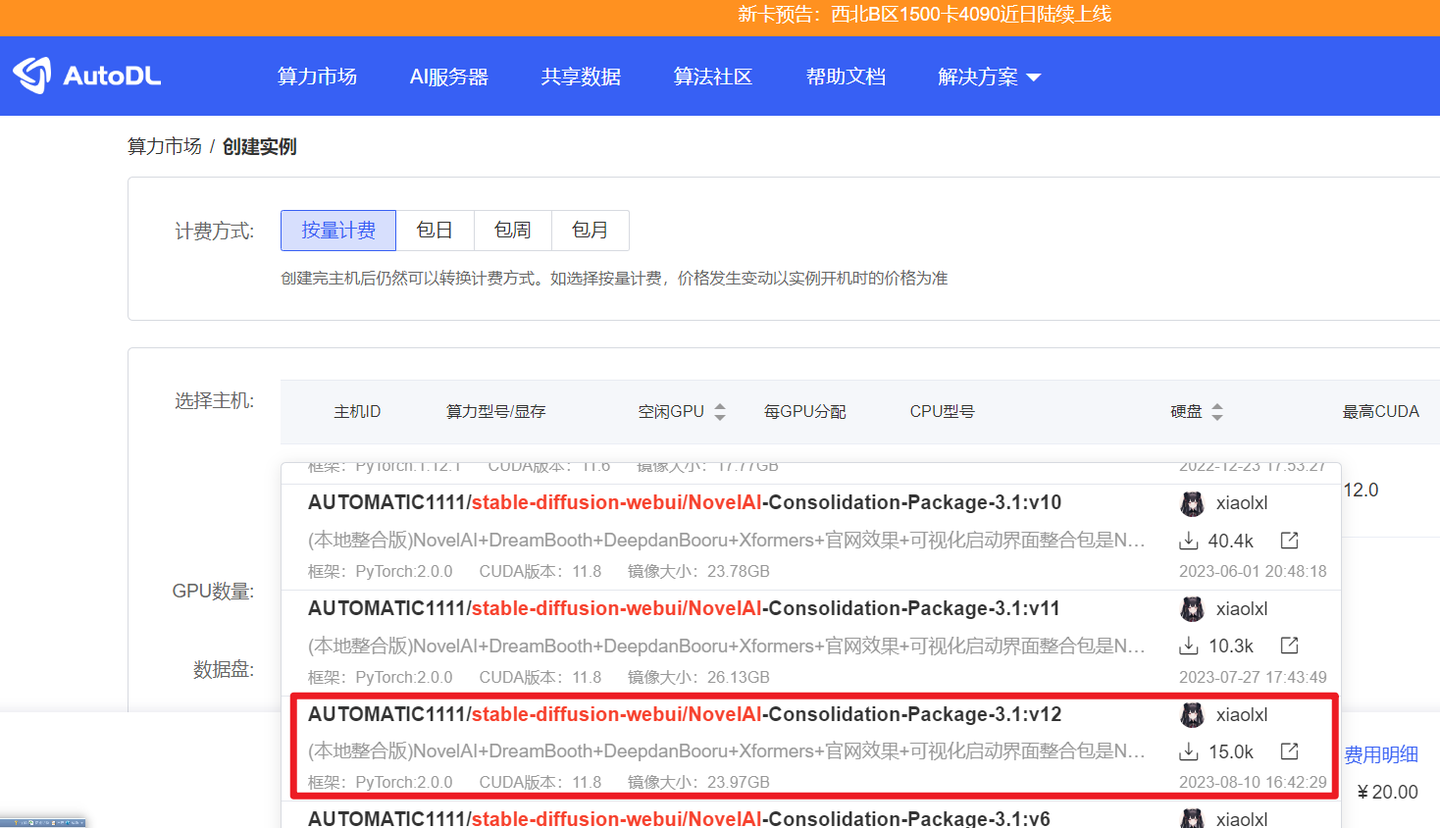This screenshot has width=1440, height=828.
Task: Open the 费用明细 cost details link
Action: click(x=1383, y=754)
